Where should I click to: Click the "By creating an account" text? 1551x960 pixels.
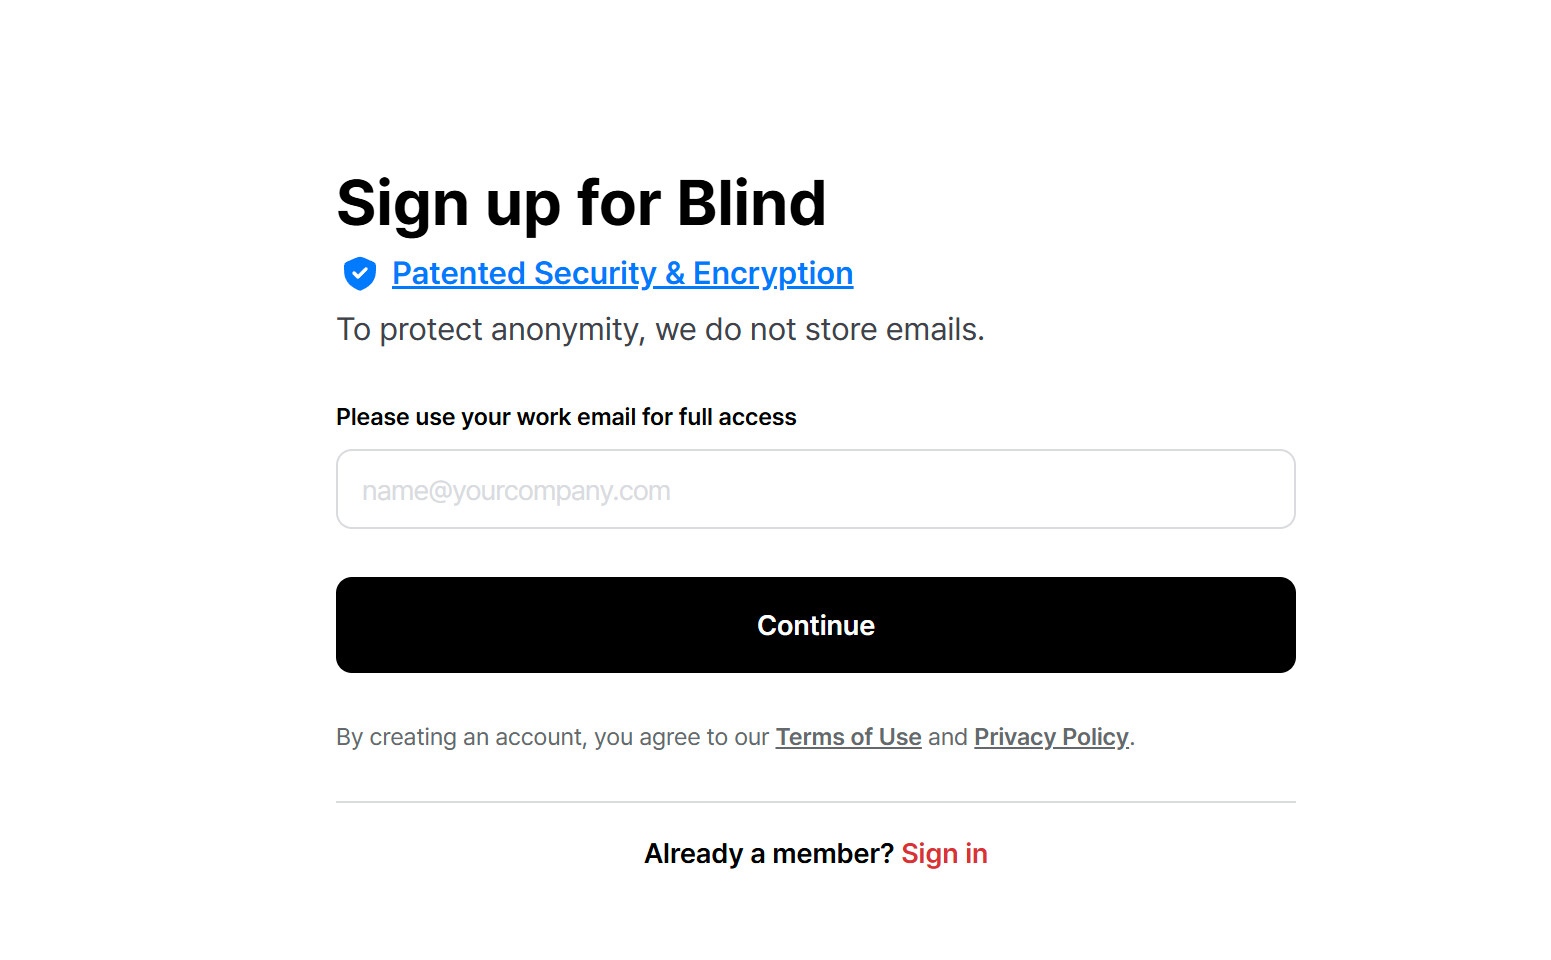tap(552, 737)
